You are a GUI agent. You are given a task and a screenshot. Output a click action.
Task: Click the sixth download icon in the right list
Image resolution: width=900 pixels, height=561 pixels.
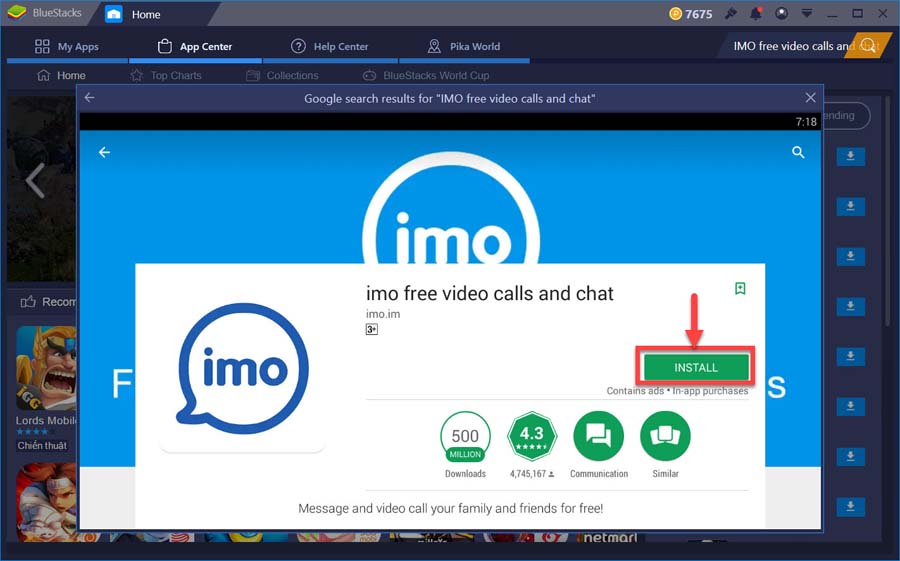(851, 407)
